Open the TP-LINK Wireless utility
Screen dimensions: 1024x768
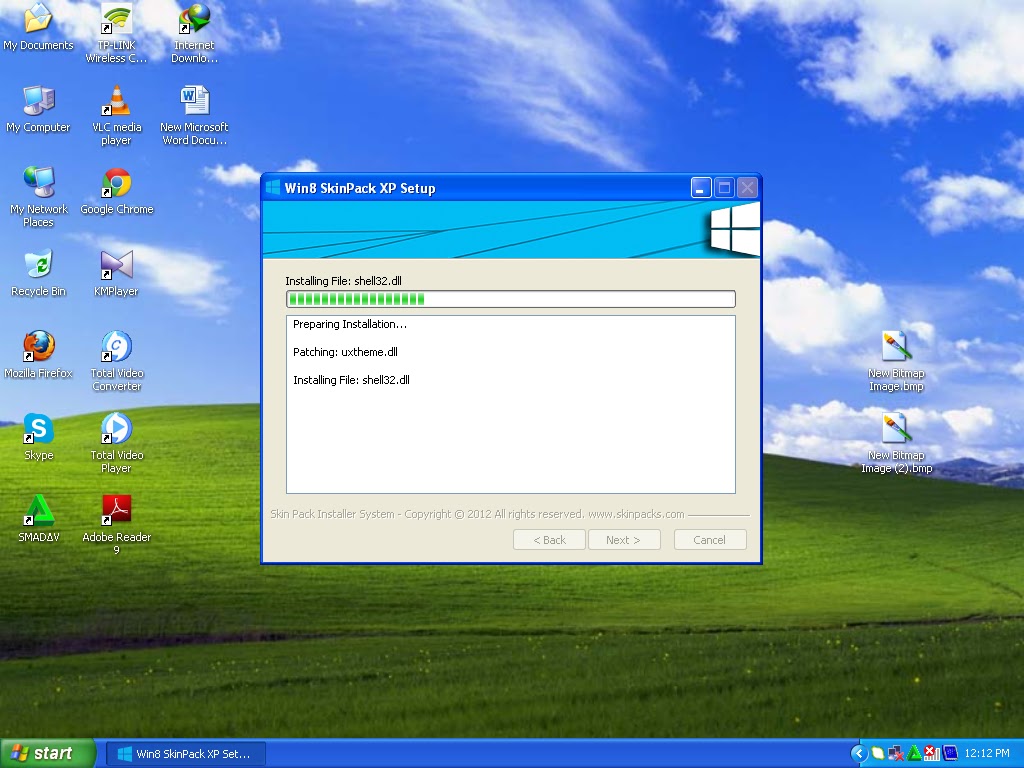[116, 20]
